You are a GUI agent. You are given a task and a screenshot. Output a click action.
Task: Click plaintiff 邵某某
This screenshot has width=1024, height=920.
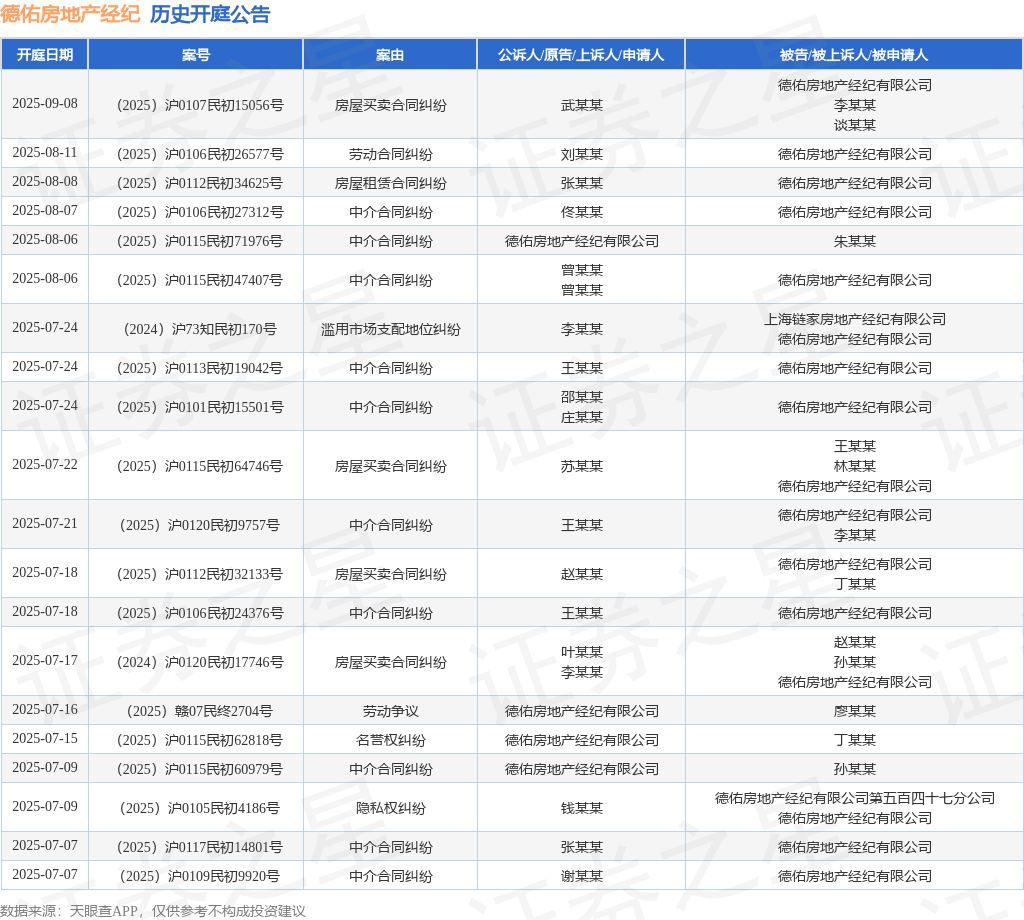pos(581,397)
